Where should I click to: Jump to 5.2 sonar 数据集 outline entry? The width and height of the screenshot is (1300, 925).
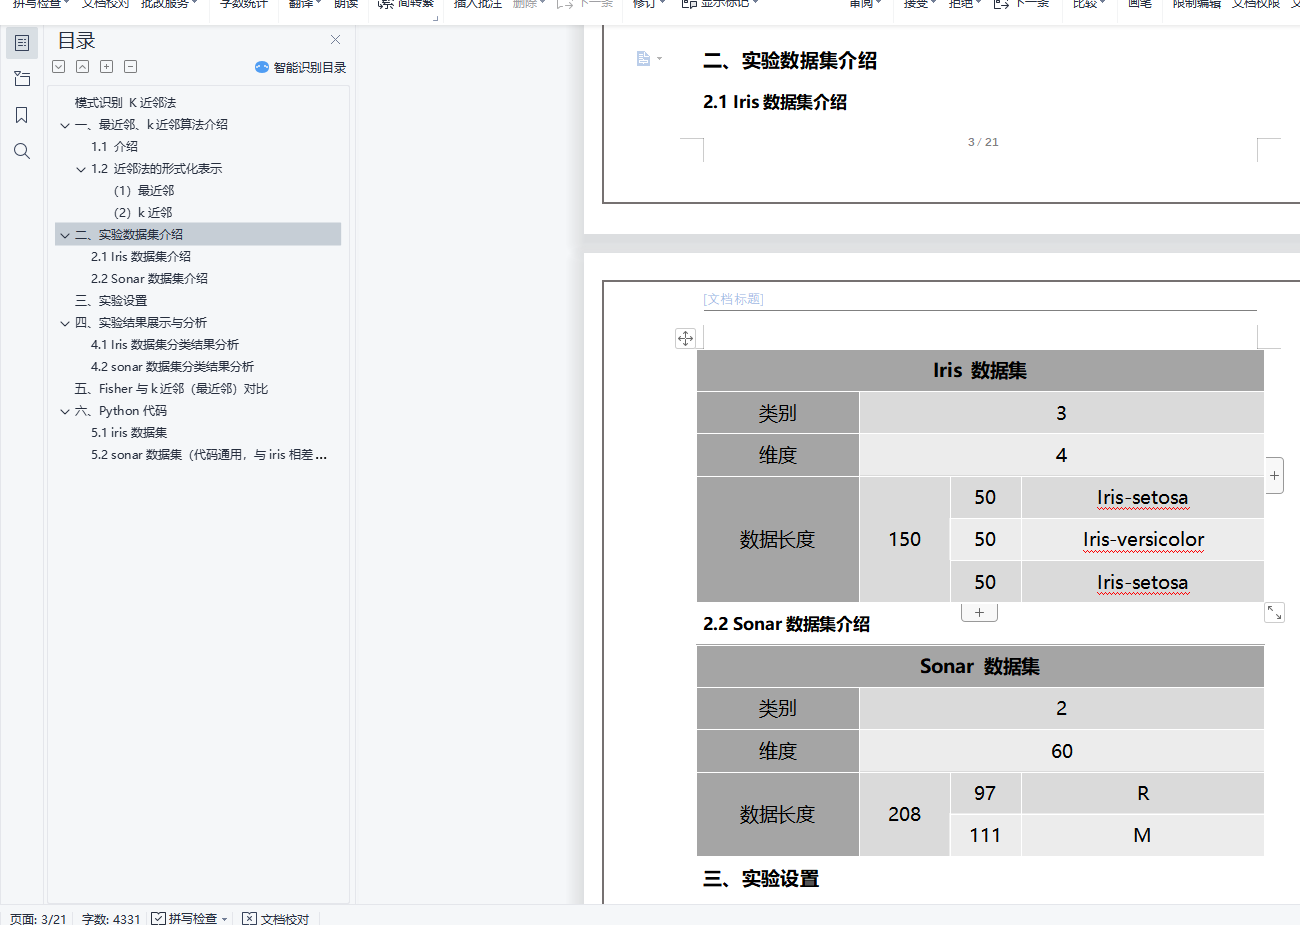[209, 454]
